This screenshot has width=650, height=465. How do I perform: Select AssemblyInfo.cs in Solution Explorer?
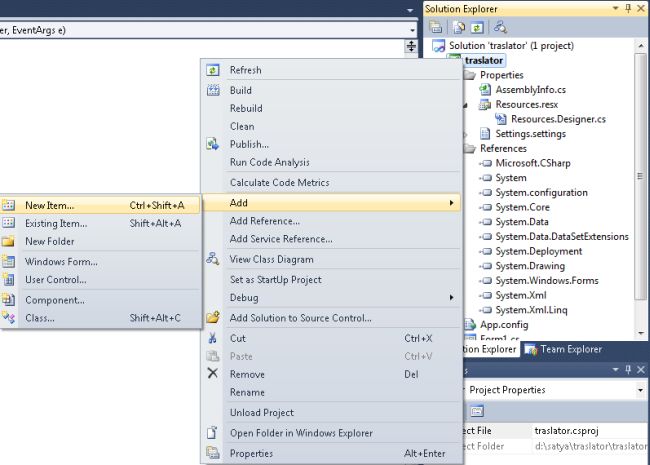pyautogui.click(x=531, y=90)
